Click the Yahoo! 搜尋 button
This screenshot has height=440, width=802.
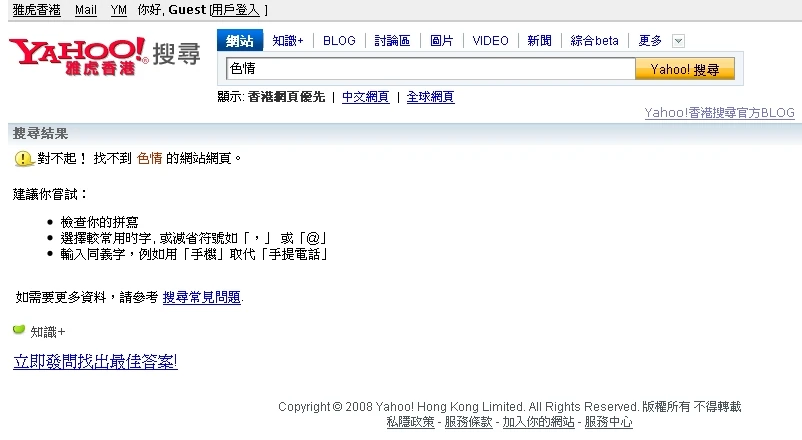[x=685, y=69]
